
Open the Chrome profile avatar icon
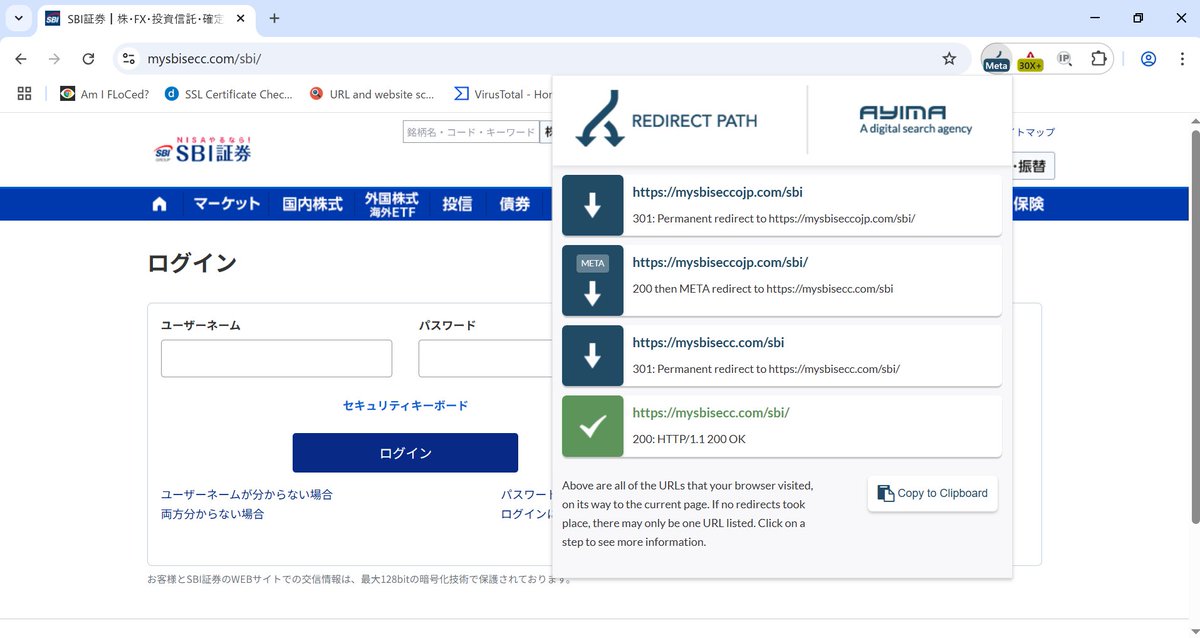coord(1148,59)
